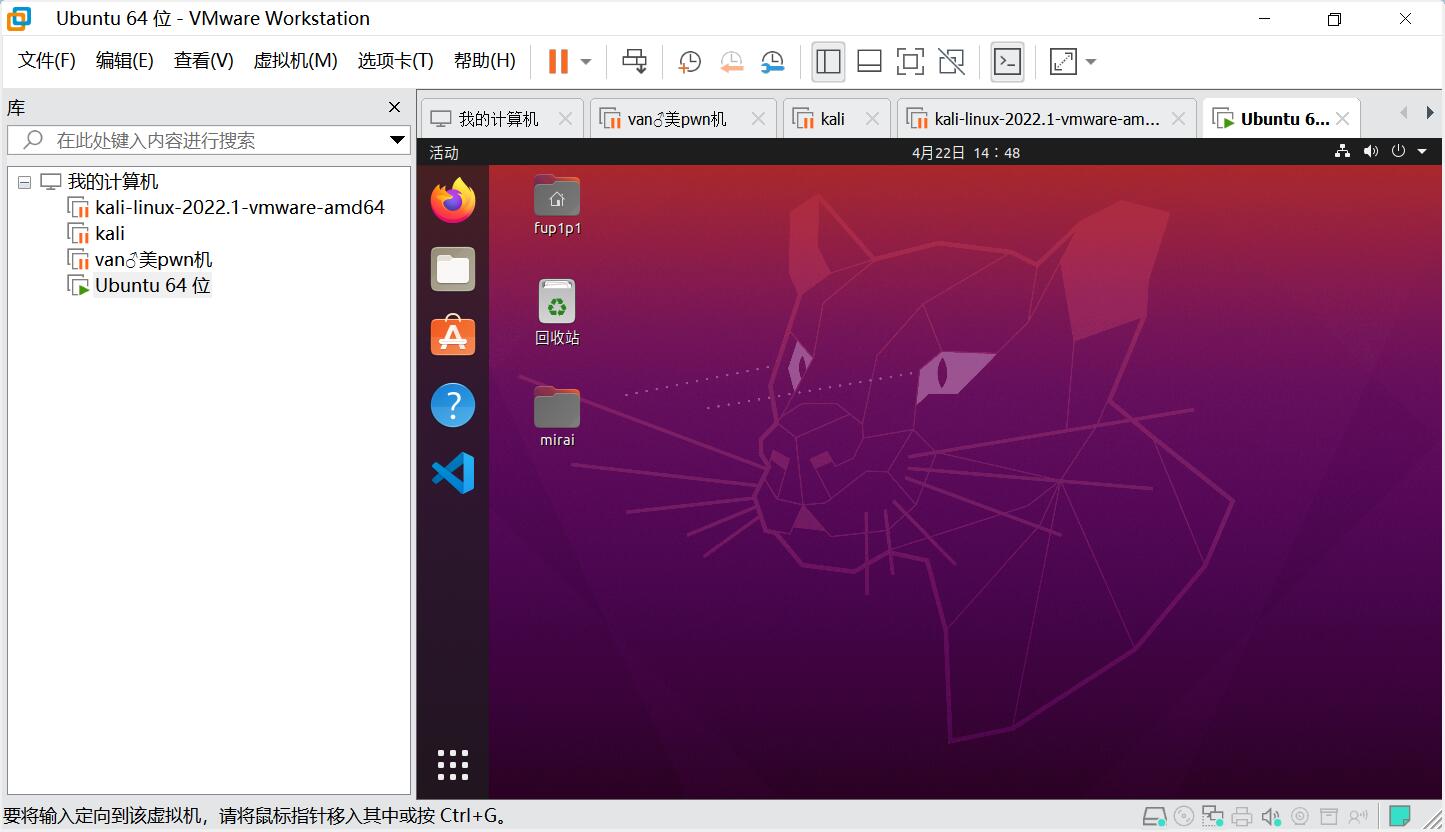The width and height of the screenshot is (1445, 832).
Task: Send Ctrl+Alt+Del to the VM
Action: (x=634, y=61)
